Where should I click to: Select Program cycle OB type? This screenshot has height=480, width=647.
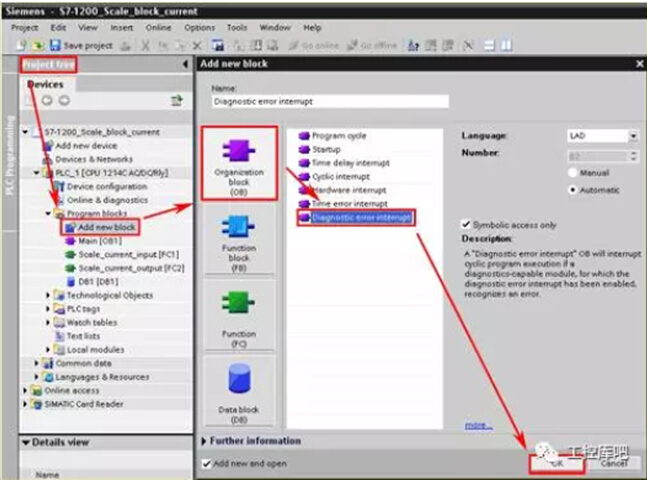point(338,135)
